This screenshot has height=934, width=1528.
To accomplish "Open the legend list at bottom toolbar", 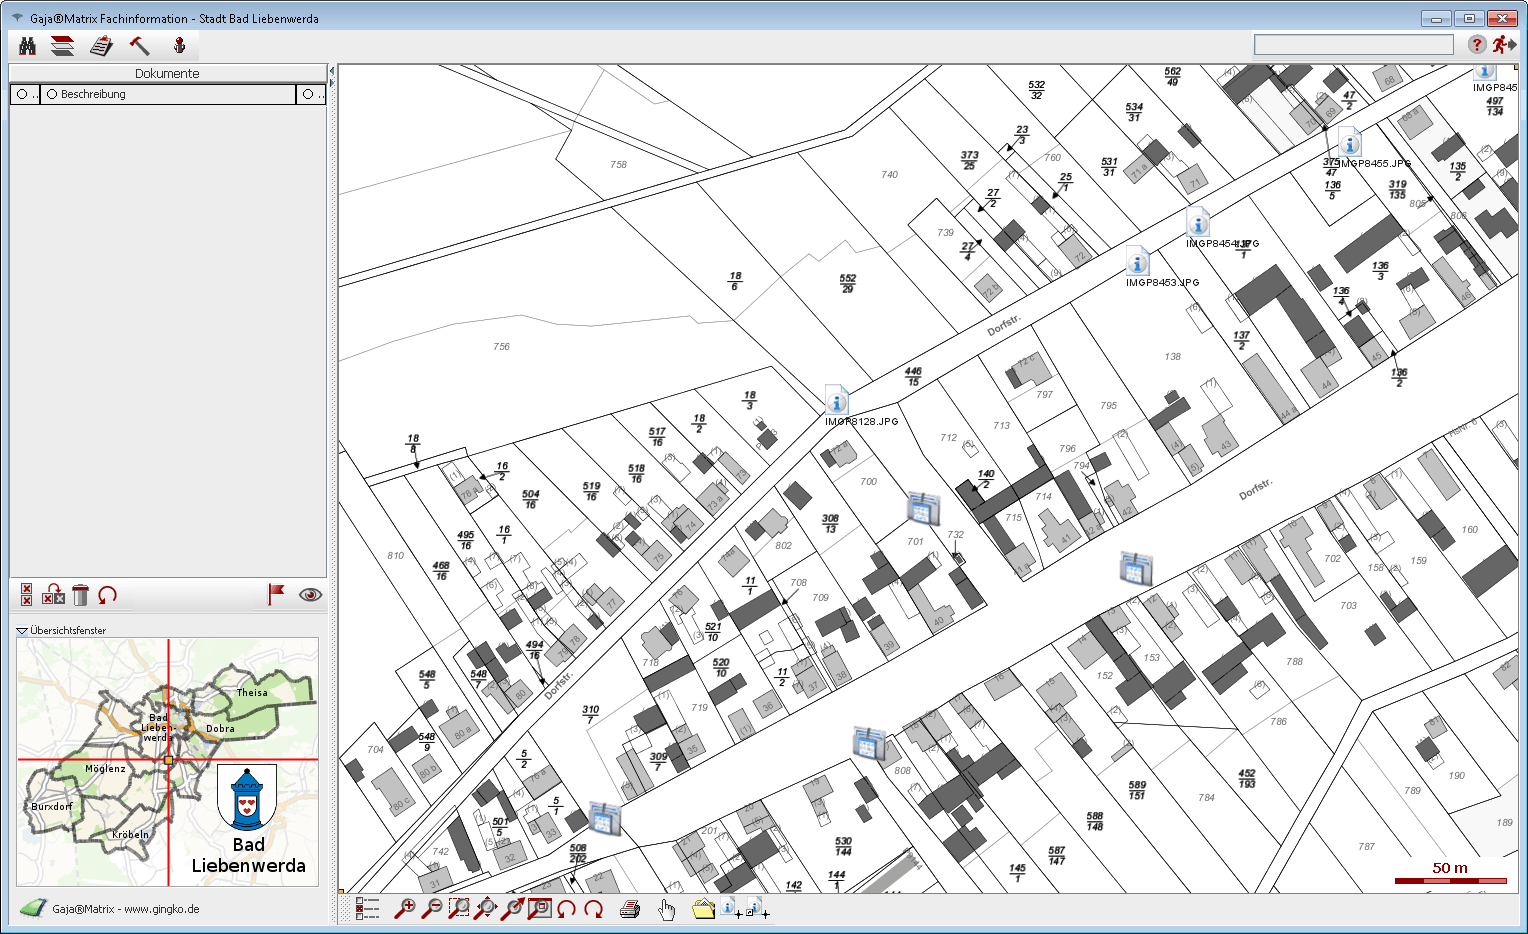I will [367, 909].
